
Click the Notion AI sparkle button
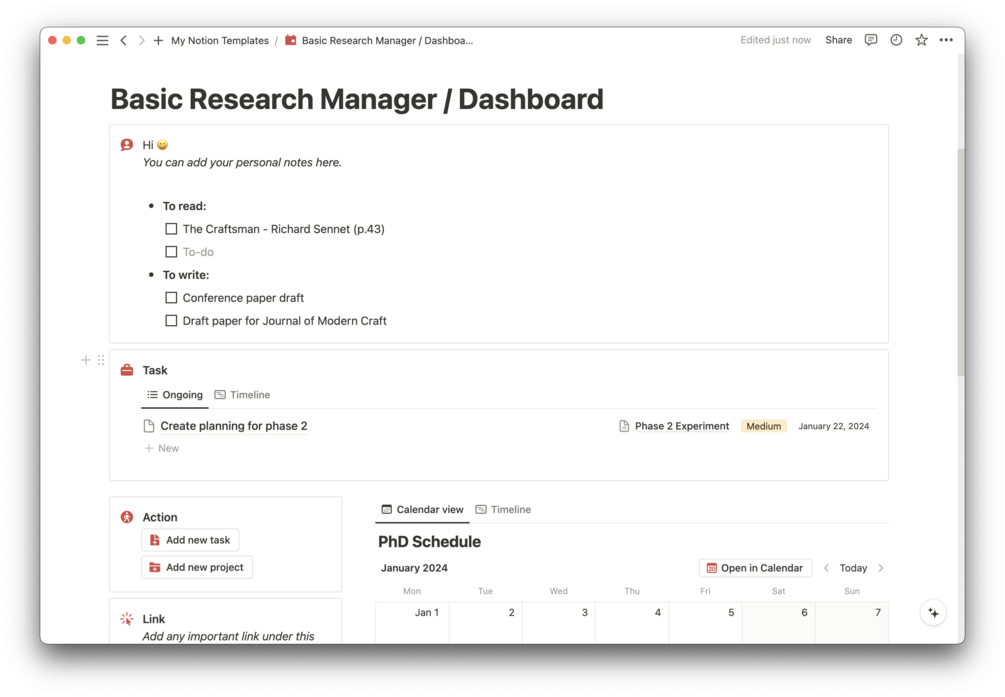[933, 613]
